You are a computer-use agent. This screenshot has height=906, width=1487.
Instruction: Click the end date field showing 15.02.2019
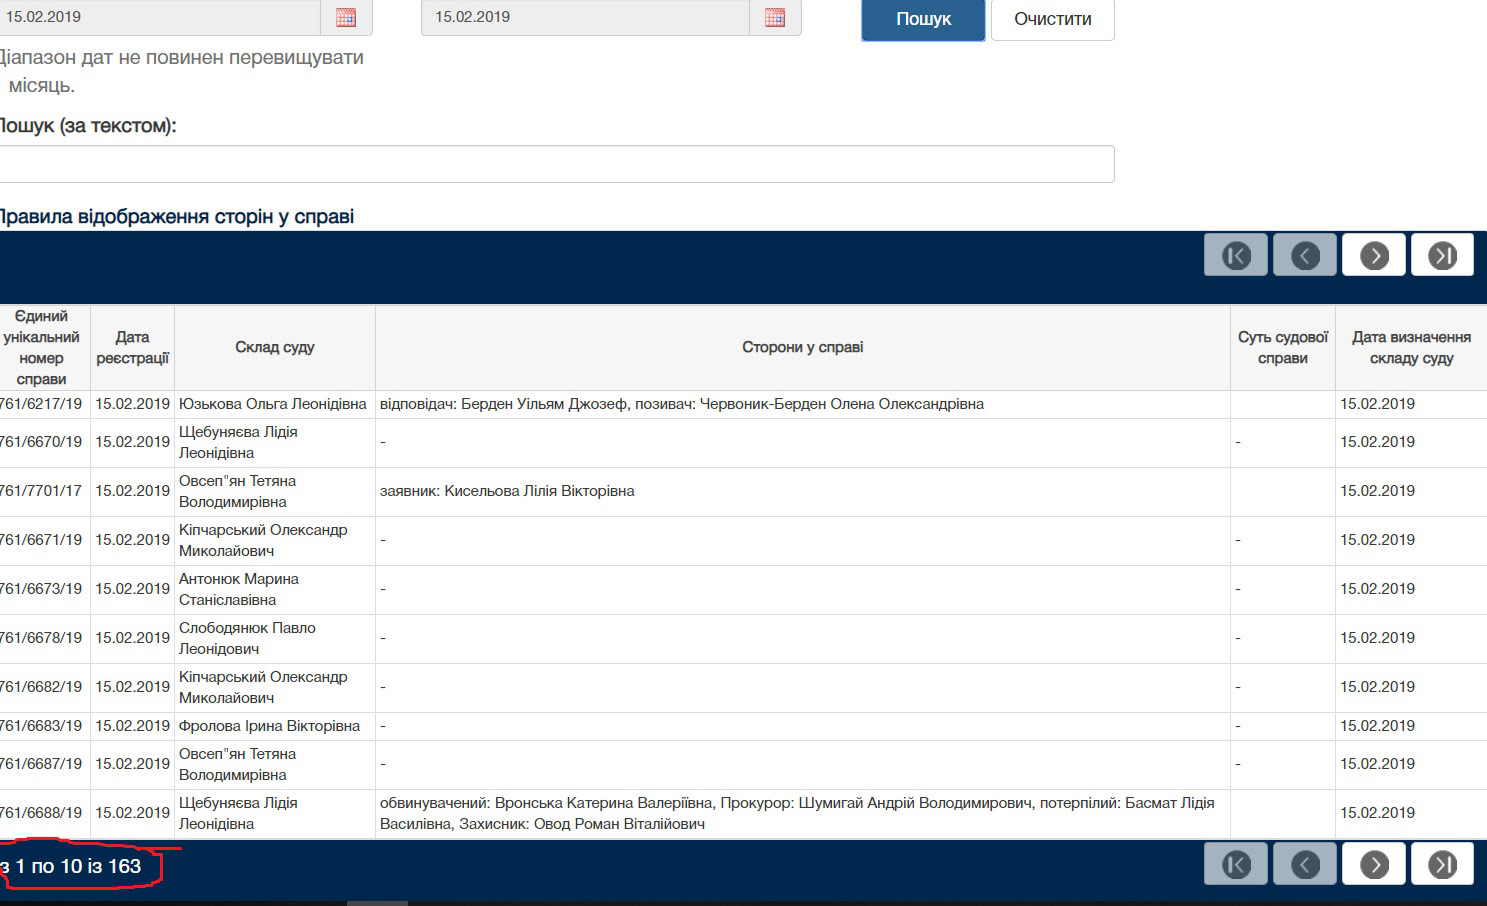(x=585, y=17)
